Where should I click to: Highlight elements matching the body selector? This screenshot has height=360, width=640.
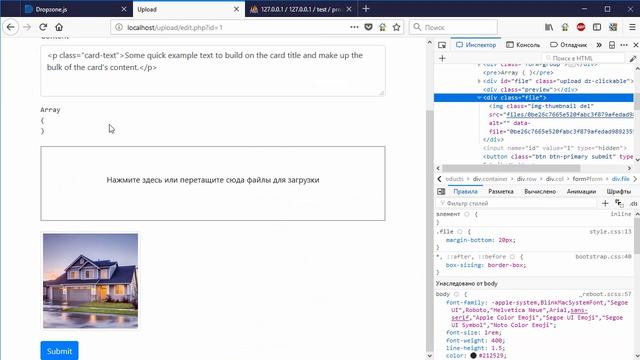pos(456,294)
